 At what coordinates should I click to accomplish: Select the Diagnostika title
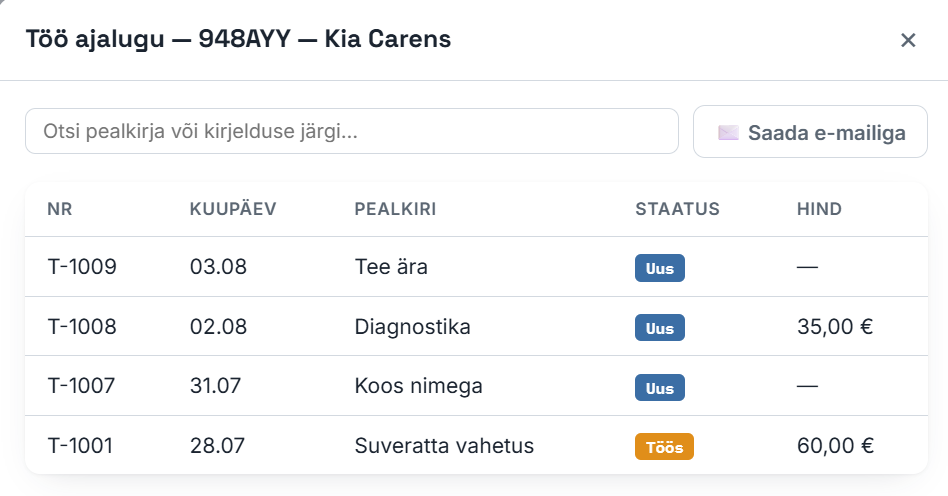[412, 327]
